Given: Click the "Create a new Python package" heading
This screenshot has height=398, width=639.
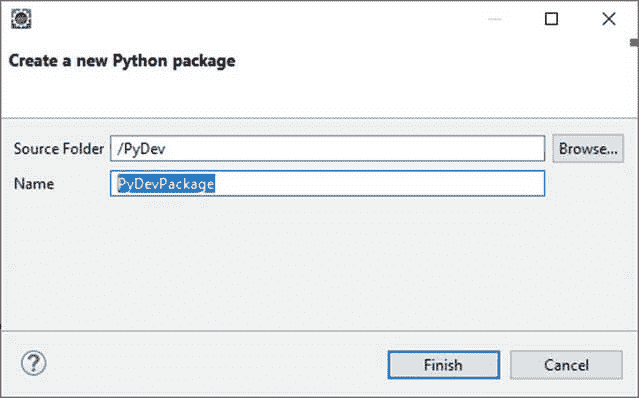Looking at the screenshot, I should [x=122, y=61].
